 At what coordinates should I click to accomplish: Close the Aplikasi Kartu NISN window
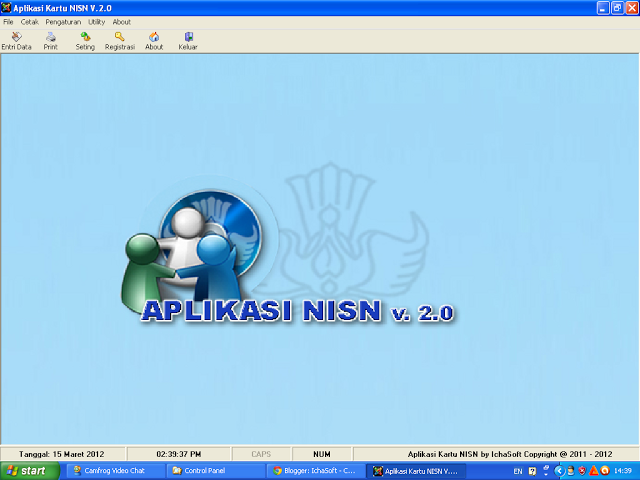(x=632, y=8)
